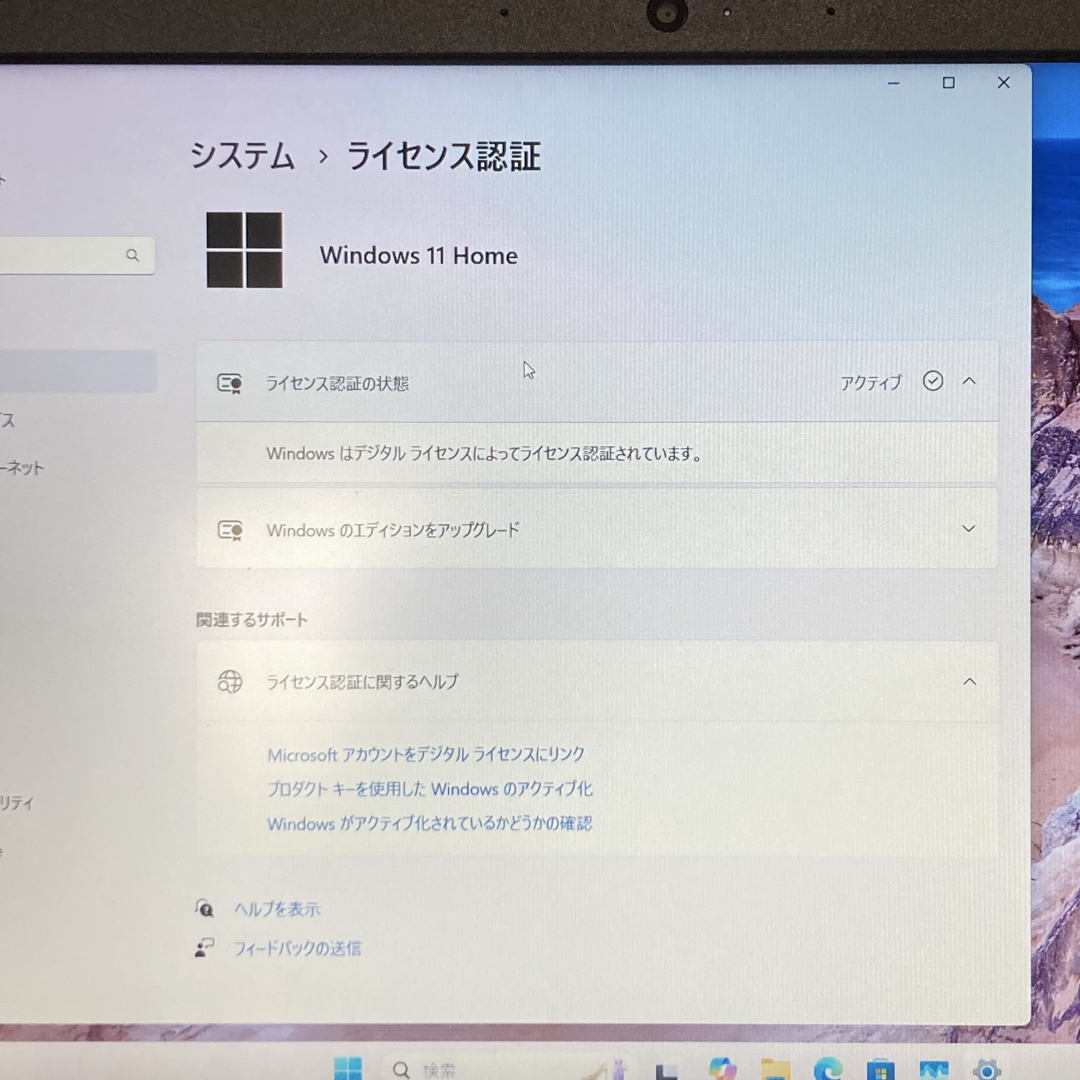The height and width of the screenshot is (1080, 1080).
Task: Close the Settings window
Action: pyautogui.click(x=1004, y=83)
